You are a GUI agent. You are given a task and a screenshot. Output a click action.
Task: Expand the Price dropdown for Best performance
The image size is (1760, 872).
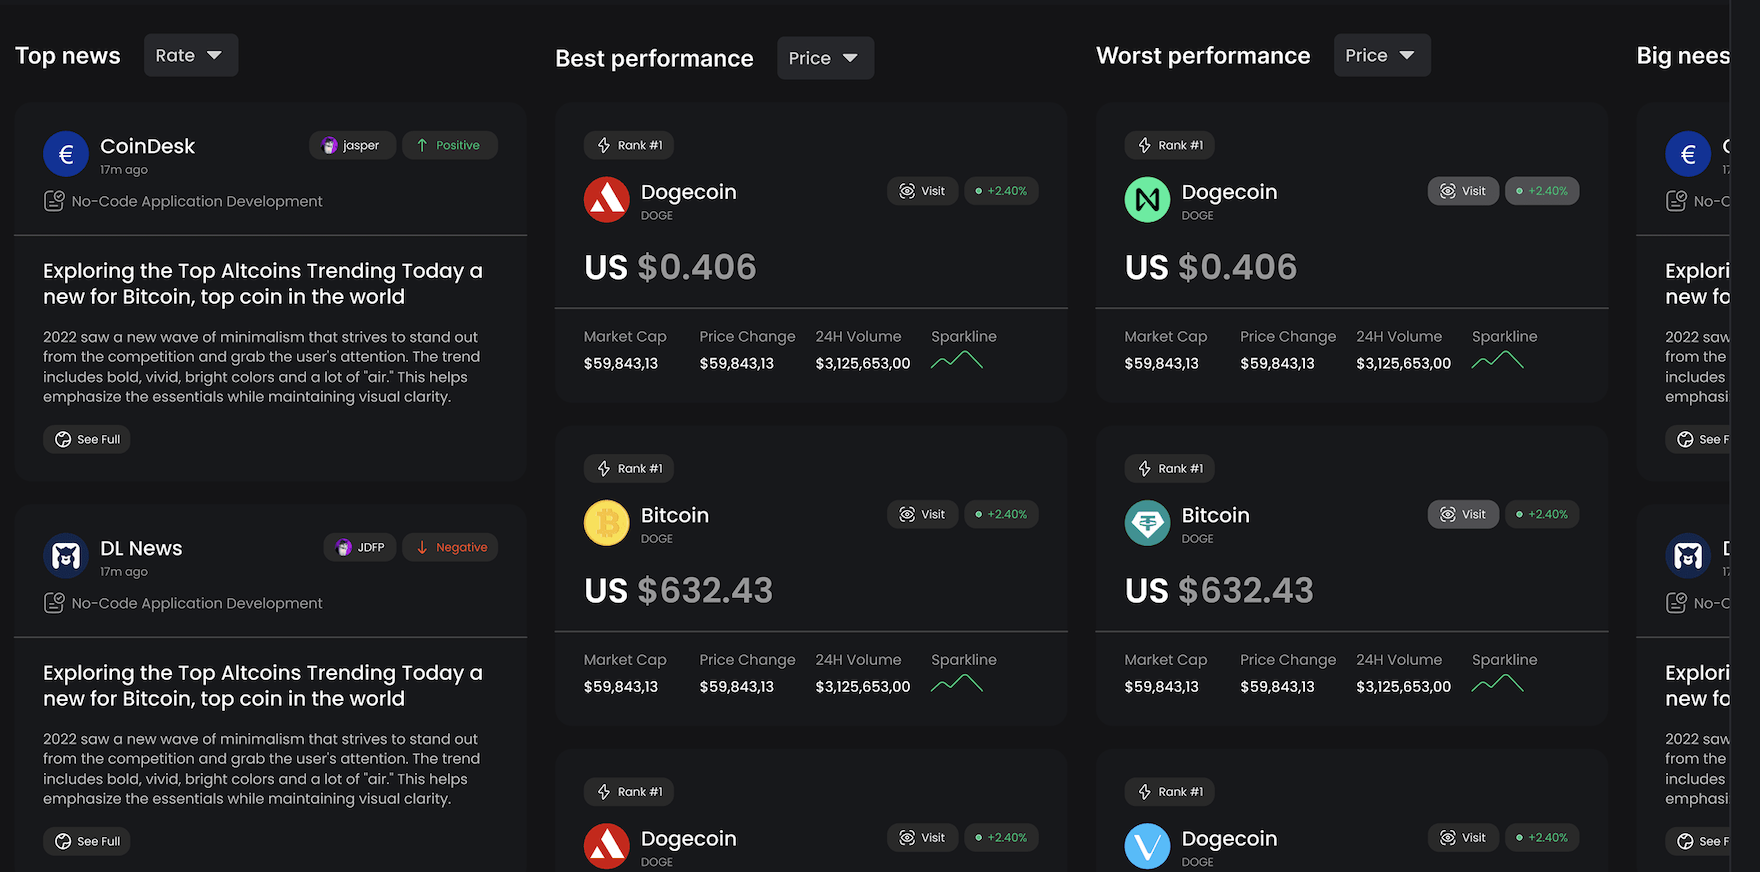click(x=825, y=58)
